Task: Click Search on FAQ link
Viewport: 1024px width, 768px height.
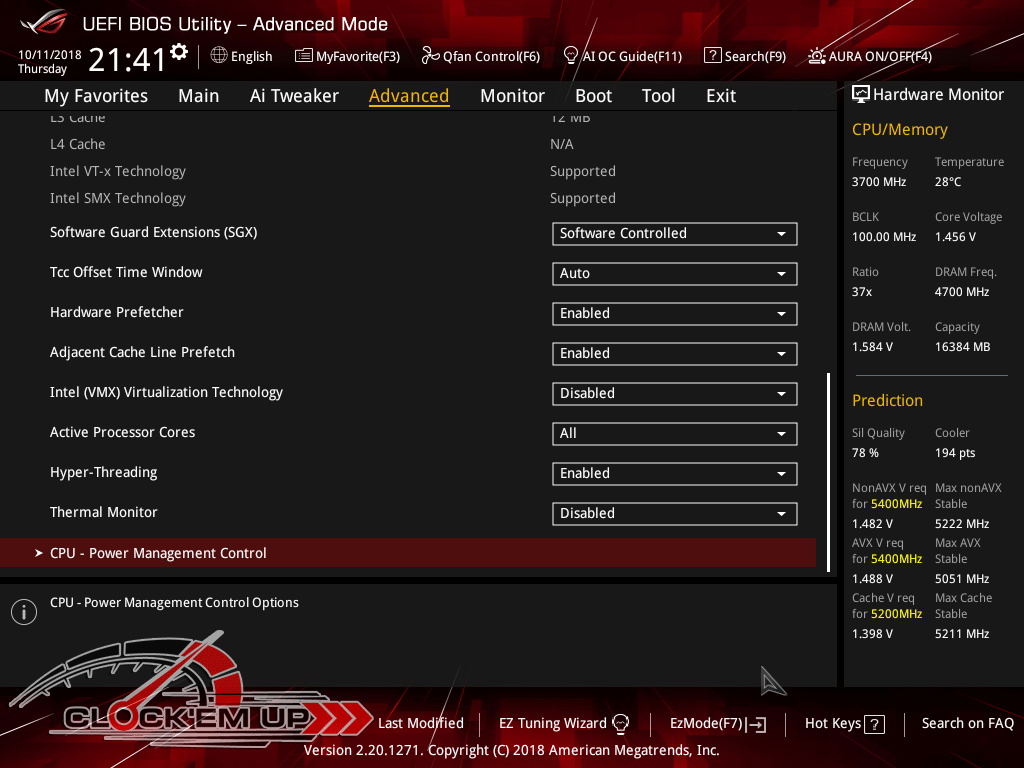Action: (x=967, y=723)
